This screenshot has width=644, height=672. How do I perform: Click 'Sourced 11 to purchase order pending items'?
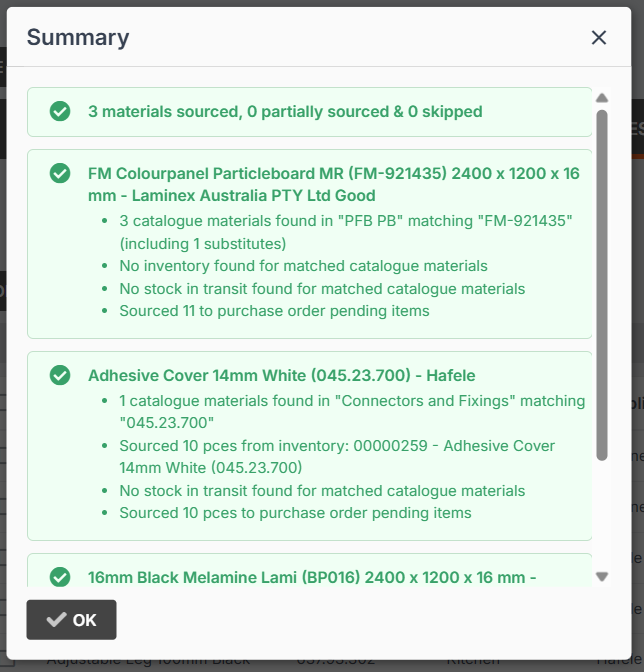coord(274,311)
